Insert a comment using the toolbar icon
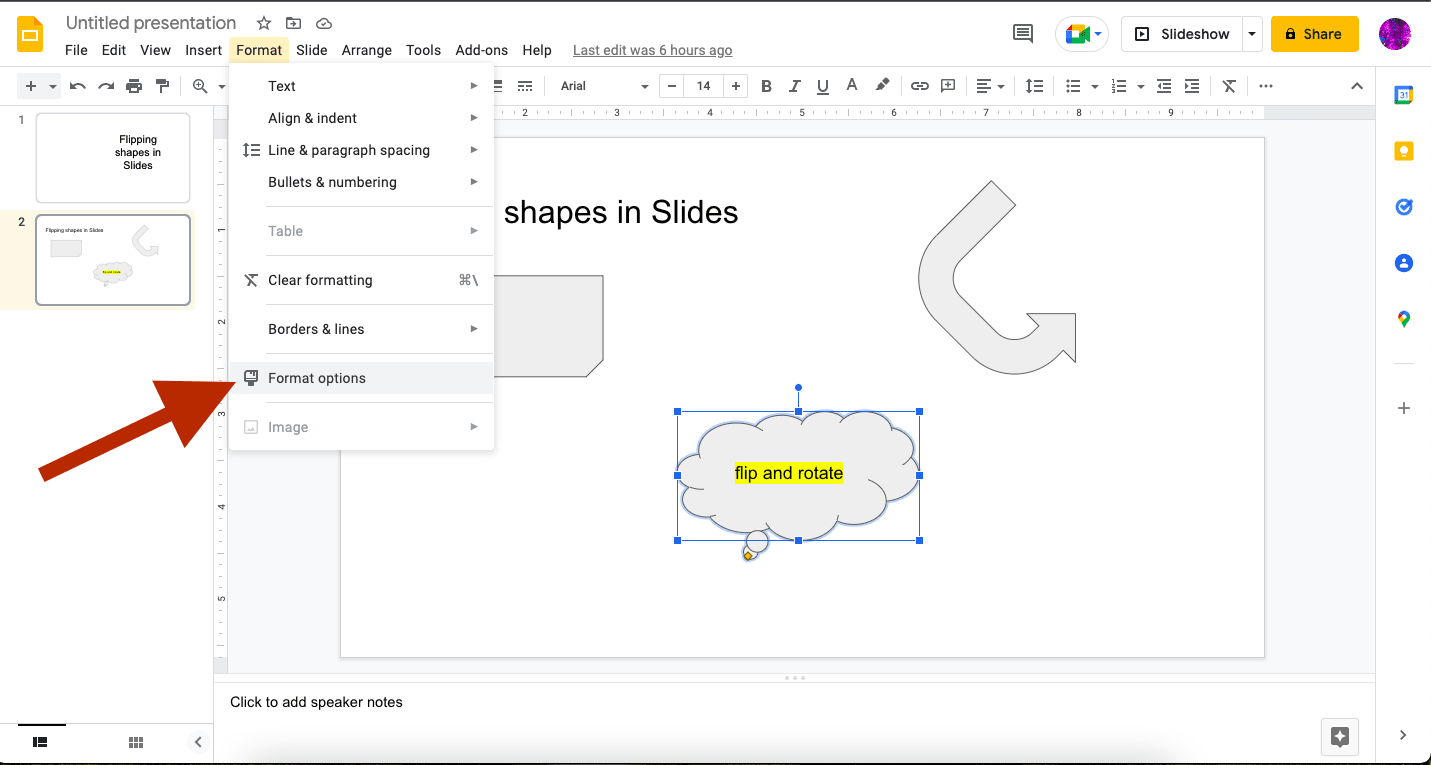The width and height of the screenshot is (1431, 765). click(947, 86)
